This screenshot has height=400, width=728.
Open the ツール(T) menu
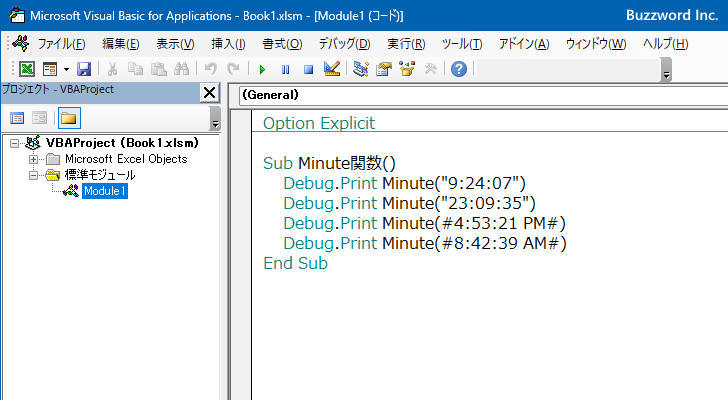[462, 44]
